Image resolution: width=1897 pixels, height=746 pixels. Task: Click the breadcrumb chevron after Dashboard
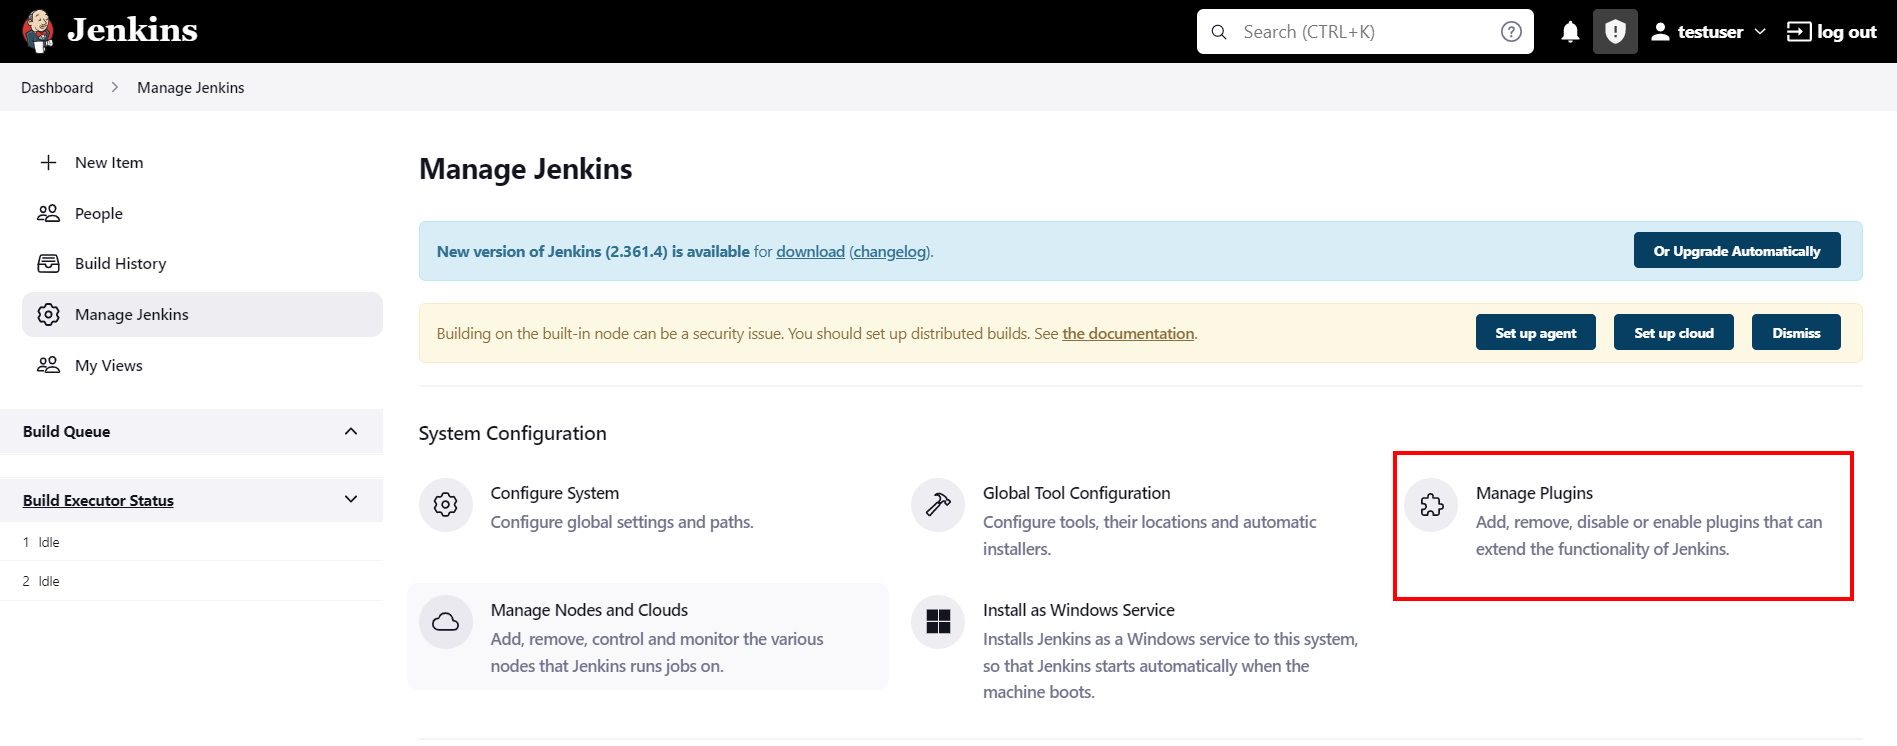pyautogui.click(x=115, y=87)
